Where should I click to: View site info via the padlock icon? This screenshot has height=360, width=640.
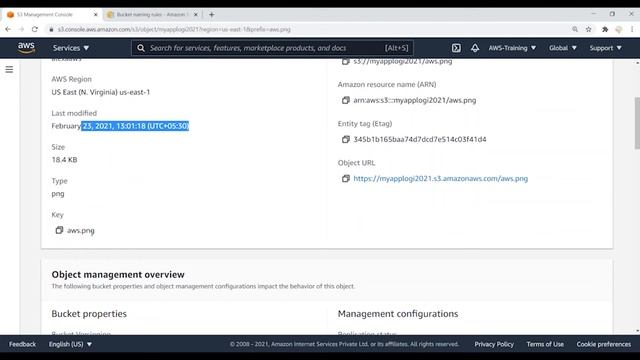(x=51, y=29)
